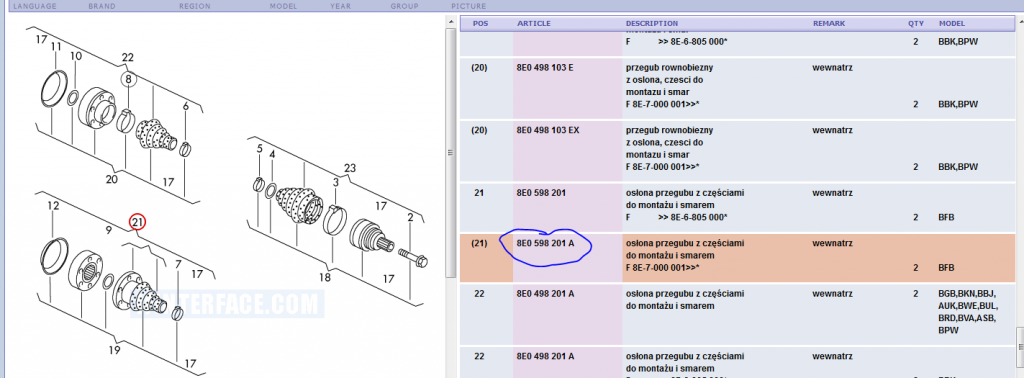Click POS (20) of the 103 E row
The height and width of the screenshot is (378, 1024).
pyautogui.click(x=480, y=67)
